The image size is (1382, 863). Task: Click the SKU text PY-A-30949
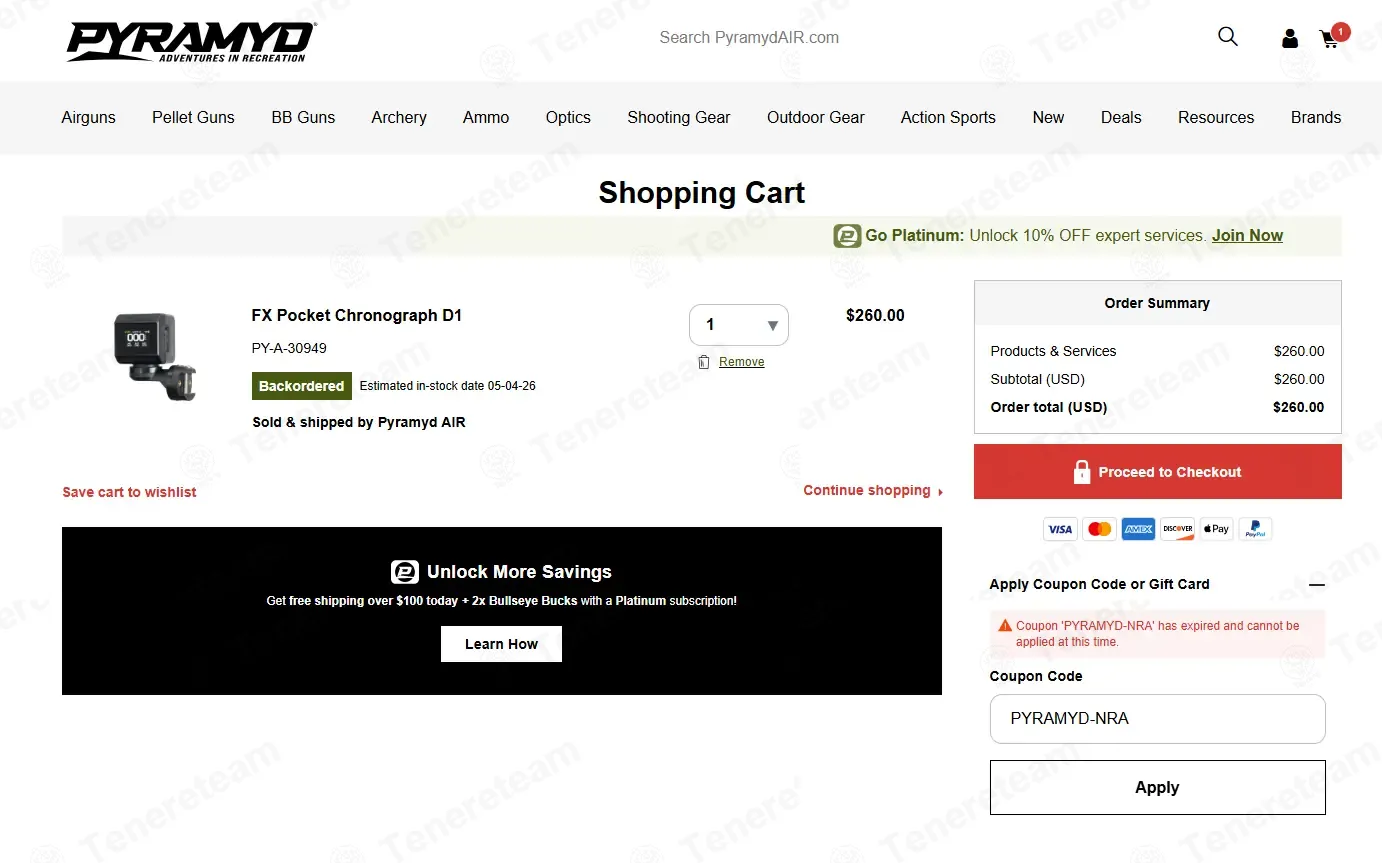[289, 348]
